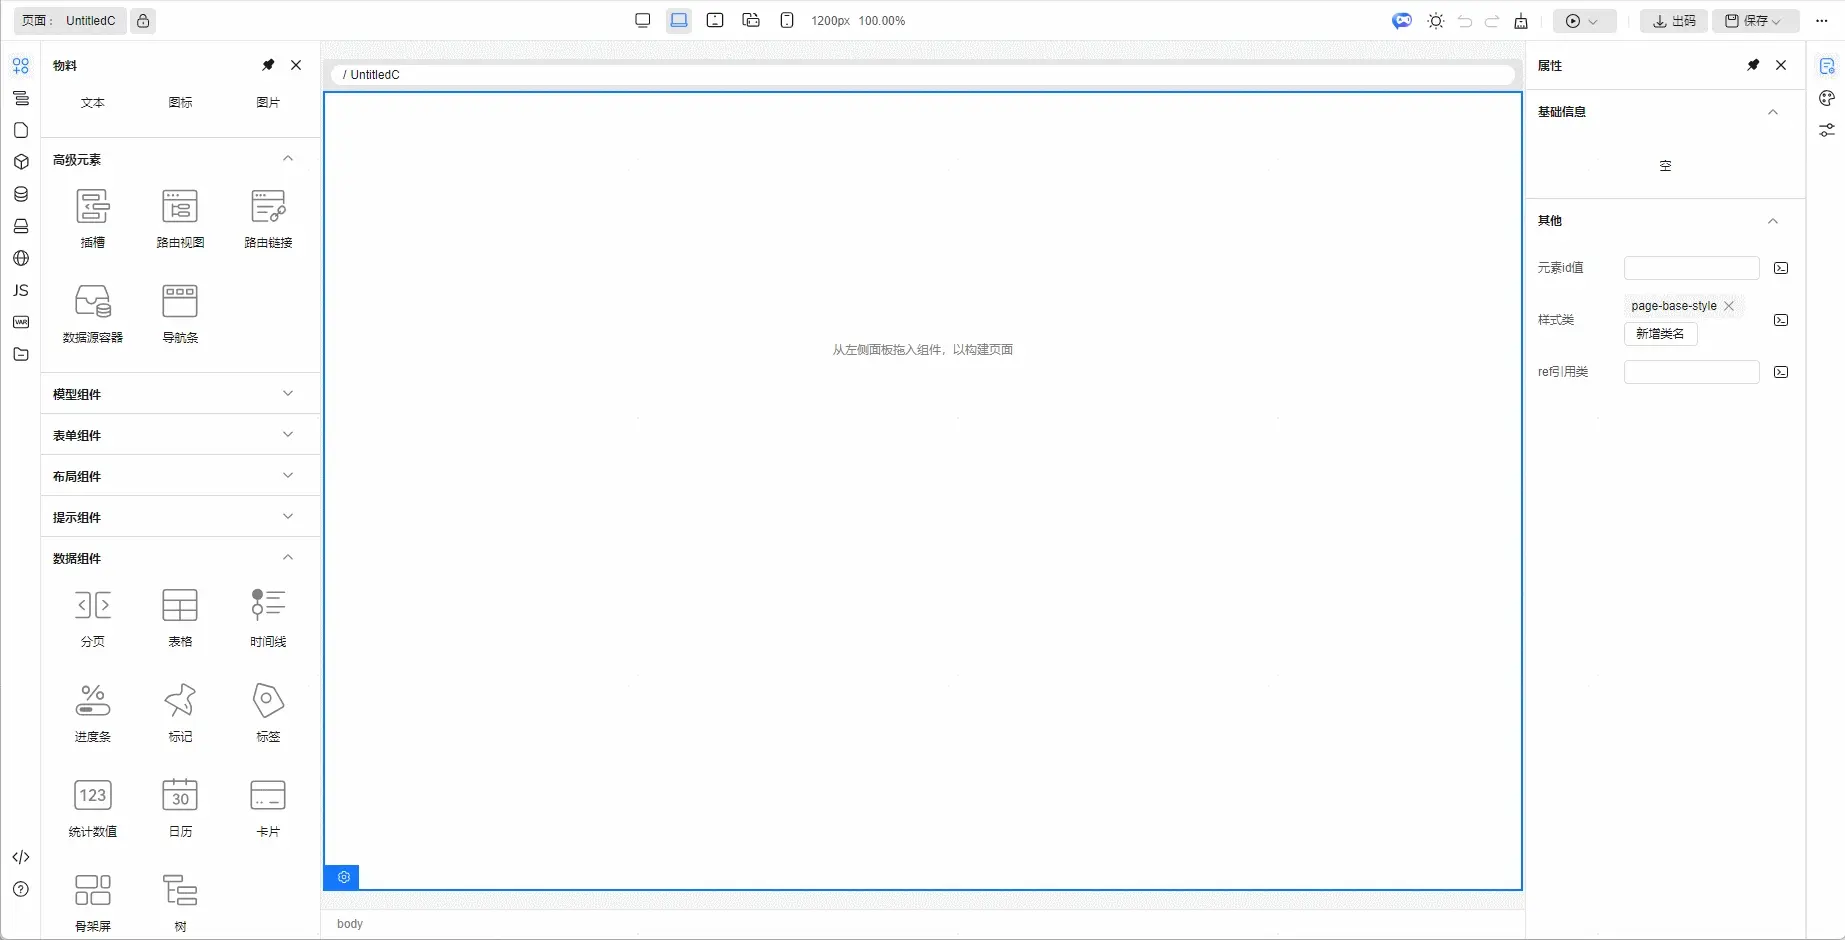The width and height of the screenshot is (1845, 940).
Task: Open the page management sidebar icon
Action: (x=21, y=130)
